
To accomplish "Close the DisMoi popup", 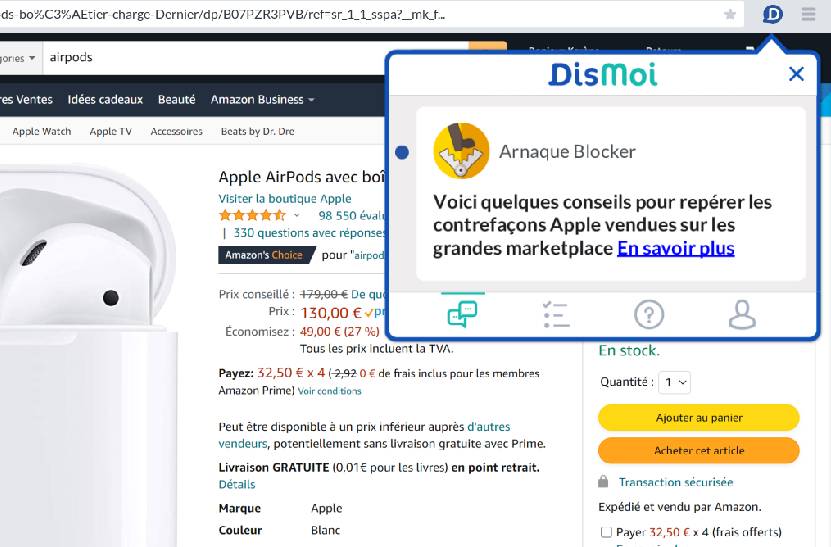I will 796,74.
